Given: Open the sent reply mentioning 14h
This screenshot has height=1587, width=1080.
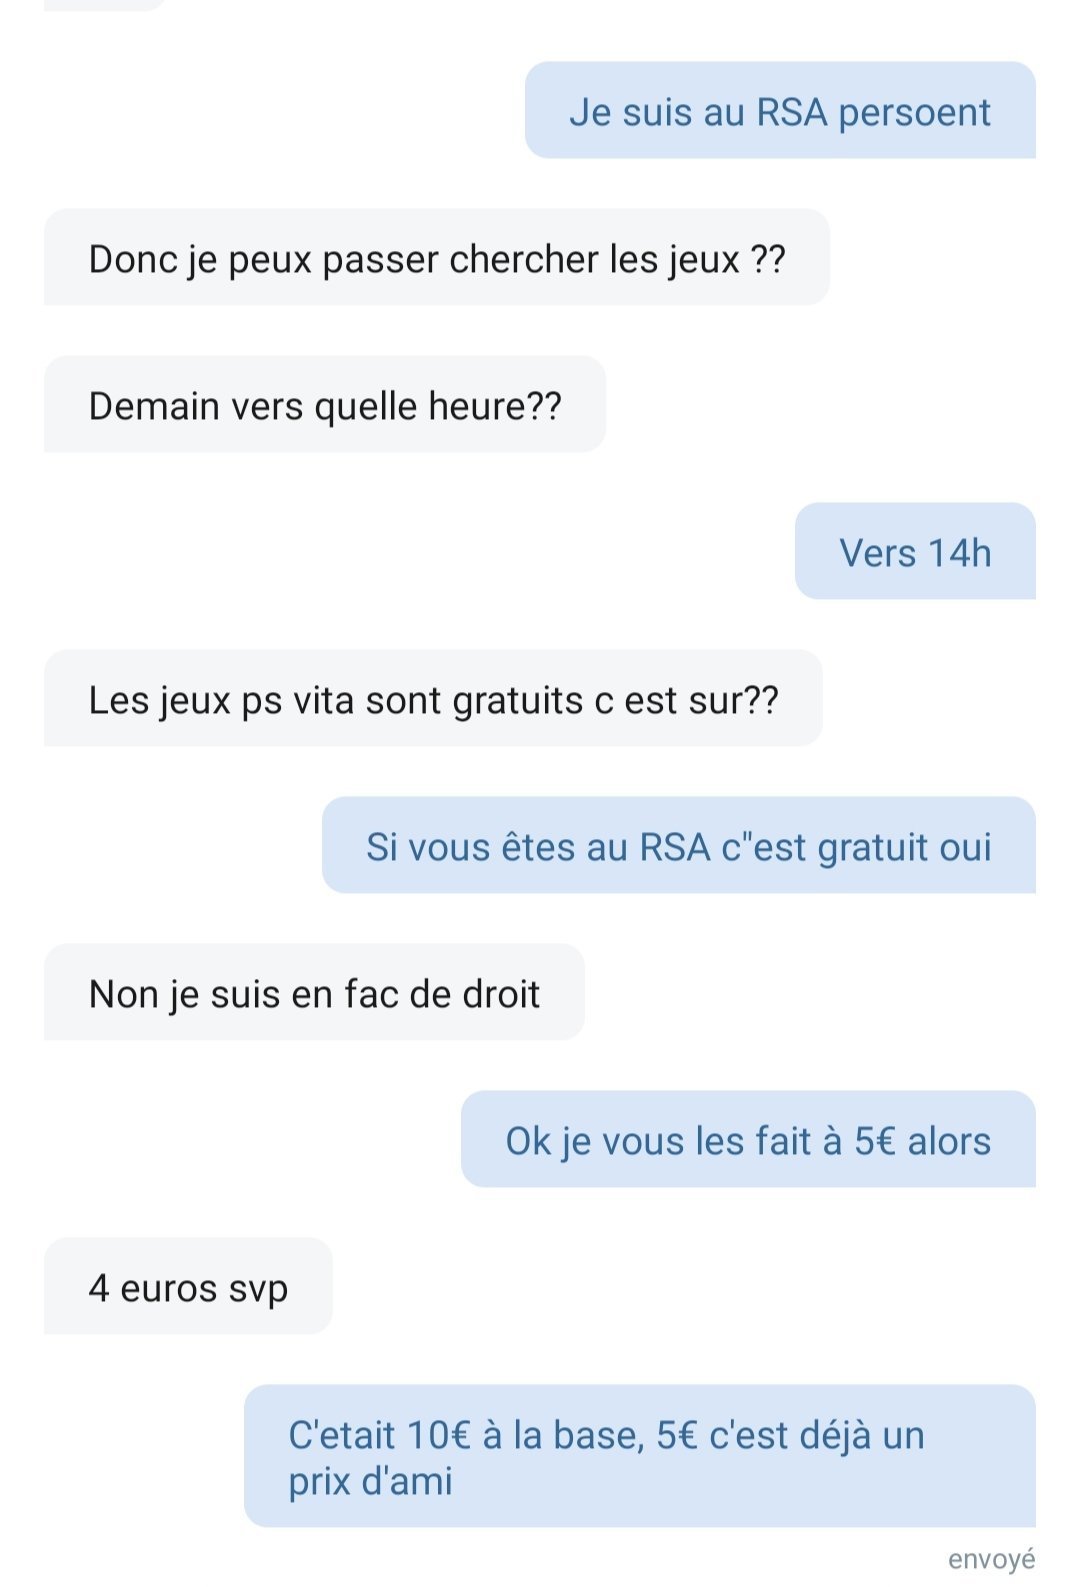Looking at the screenshot, I should coord(915,552).
